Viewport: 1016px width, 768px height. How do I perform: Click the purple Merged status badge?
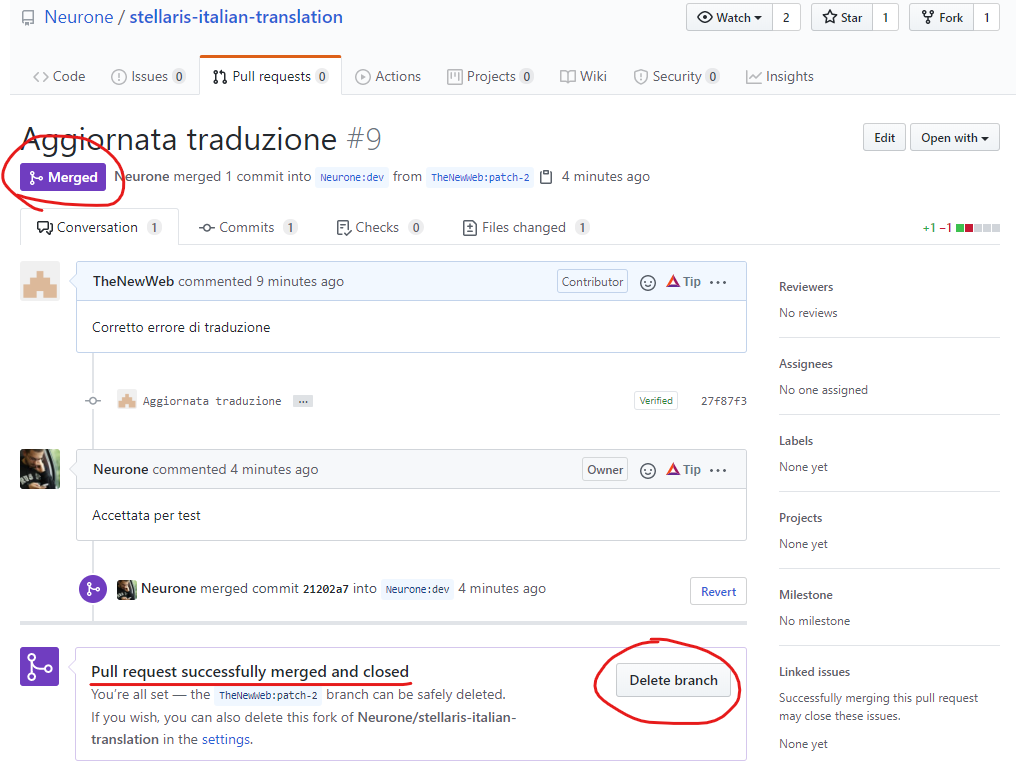[x=63, y=177]
